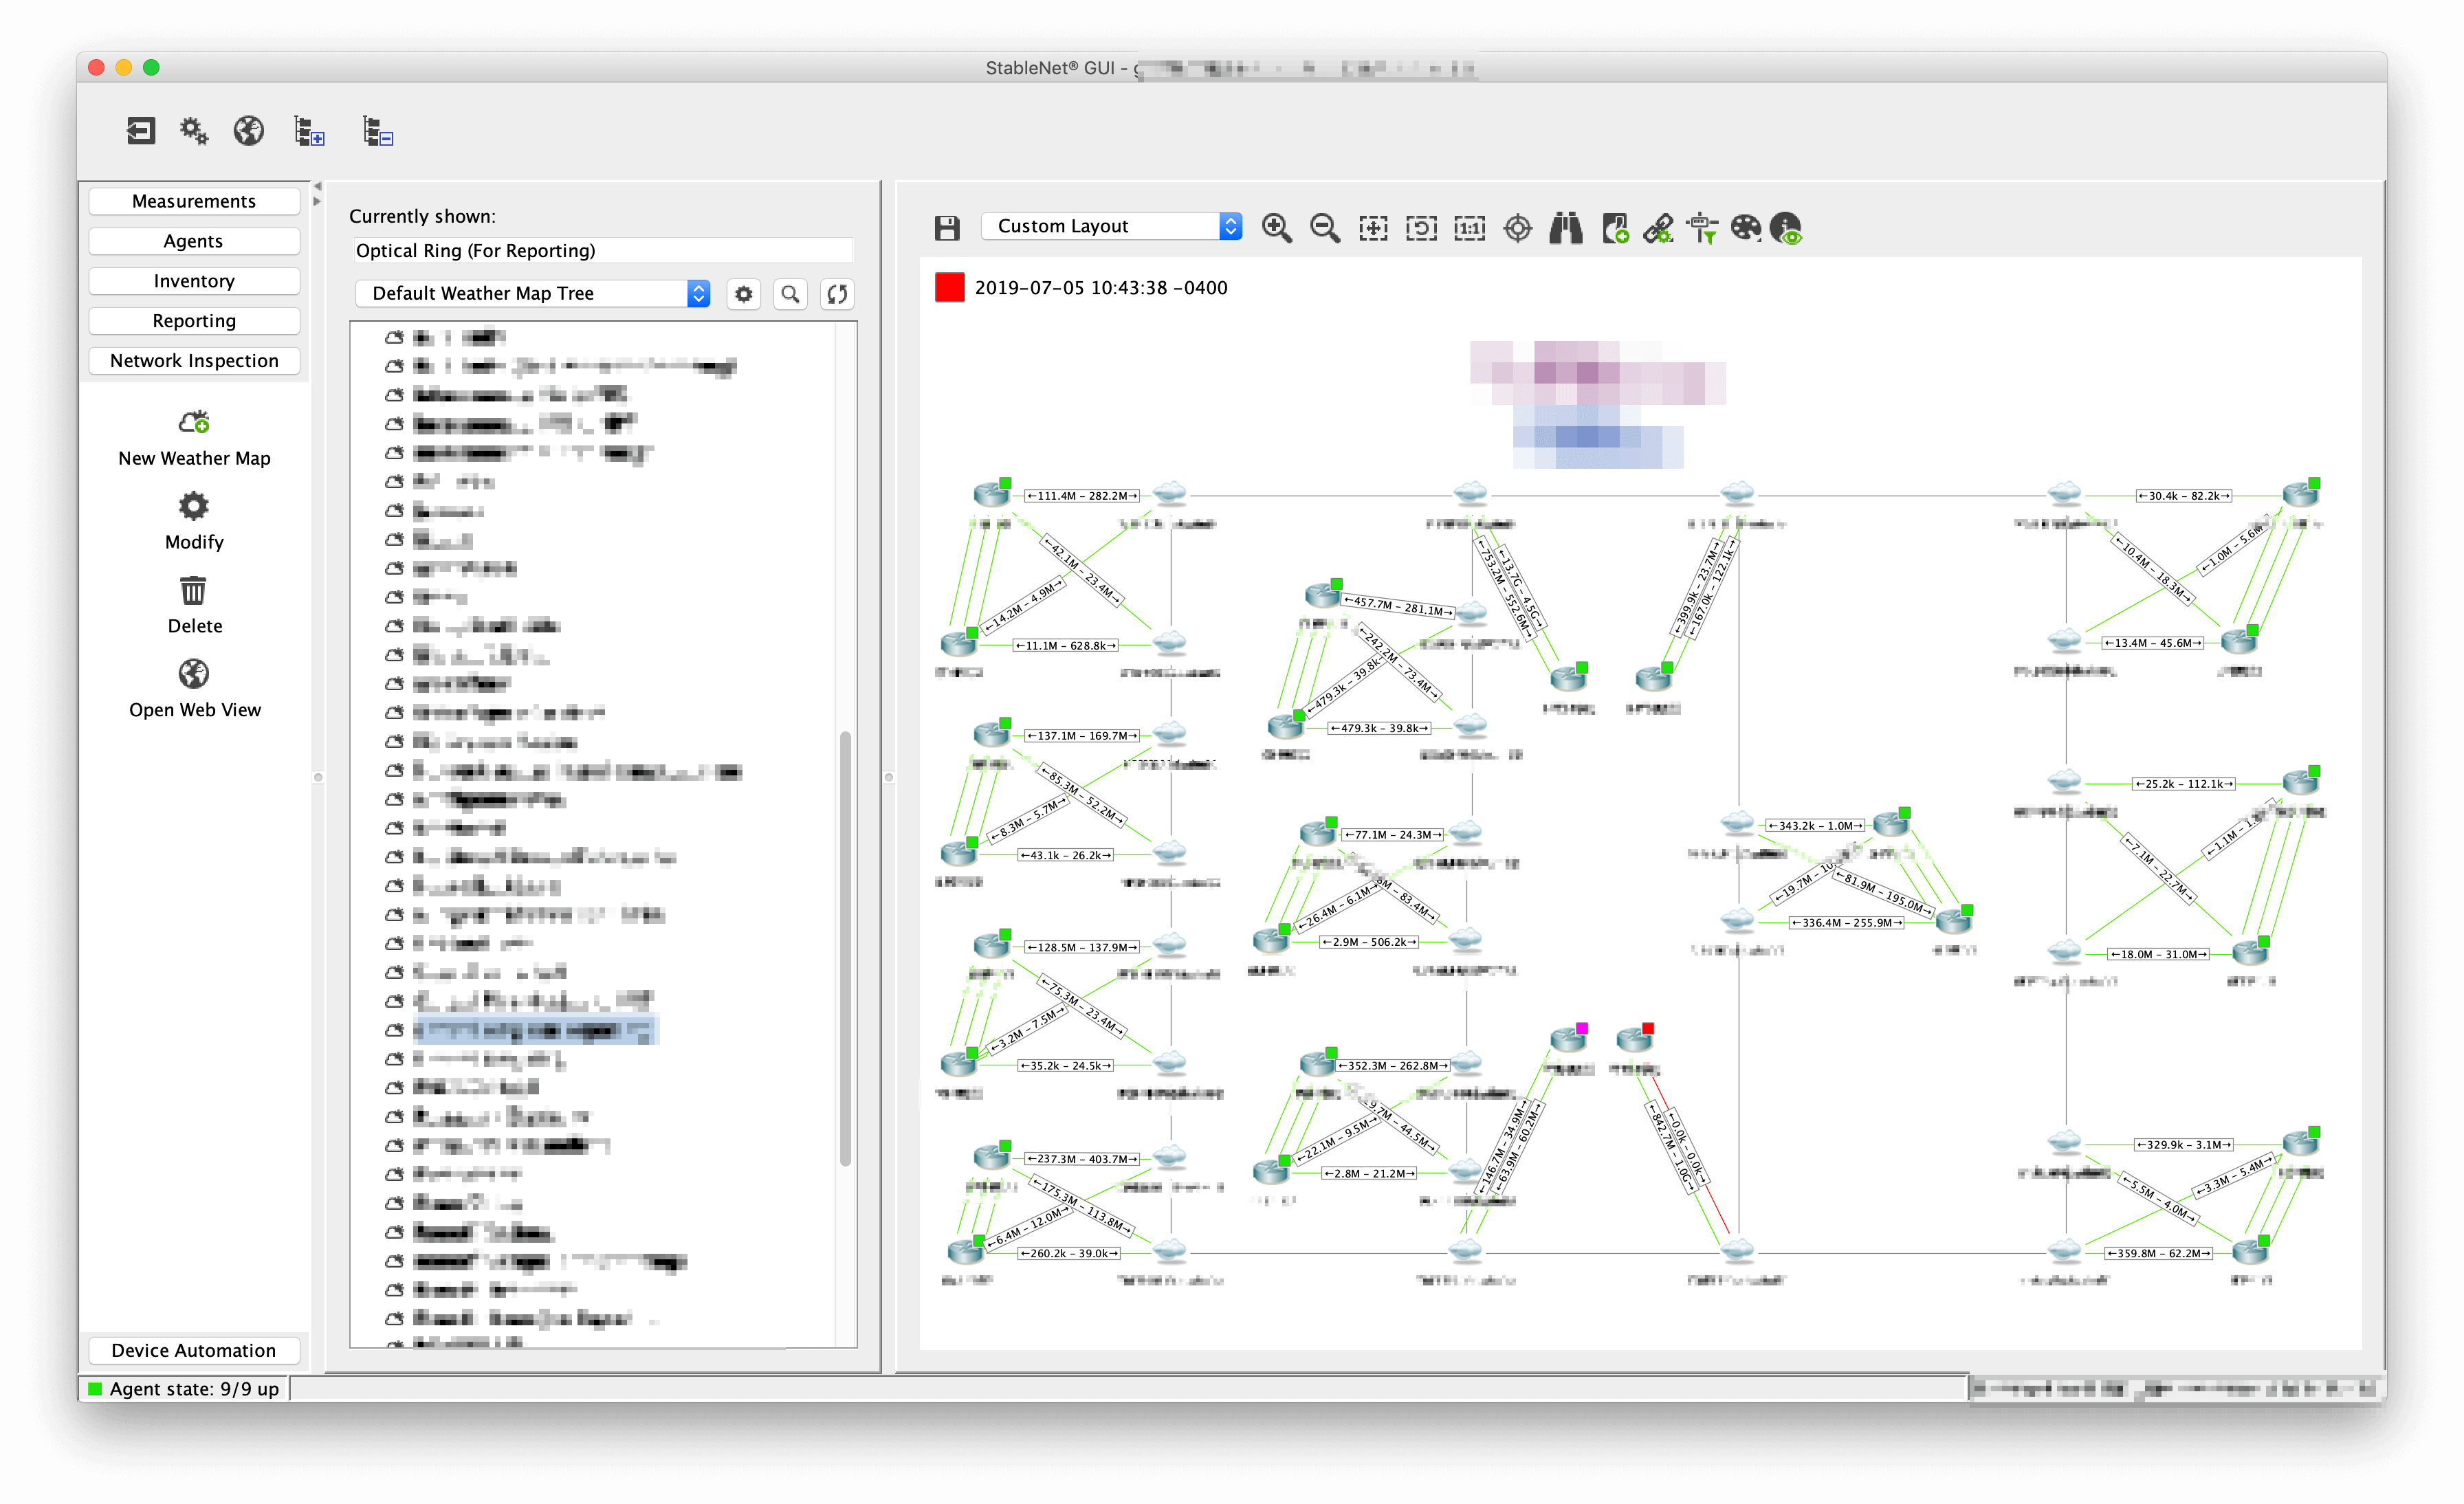
Task: Click the reset zoom selection icon
Action: 1421,228
